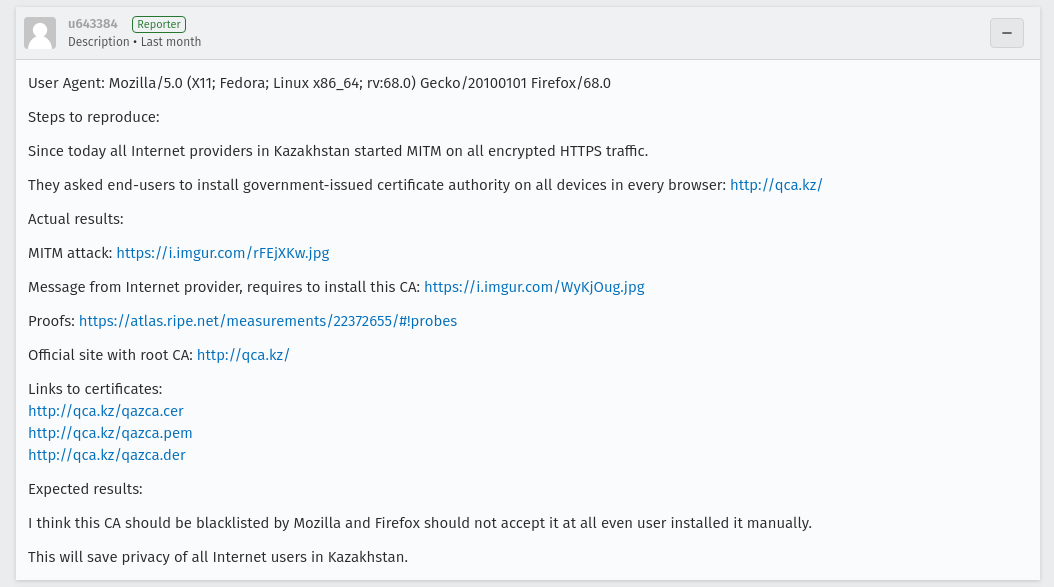Click the green Reporter badge

click(x=159, y=24)
